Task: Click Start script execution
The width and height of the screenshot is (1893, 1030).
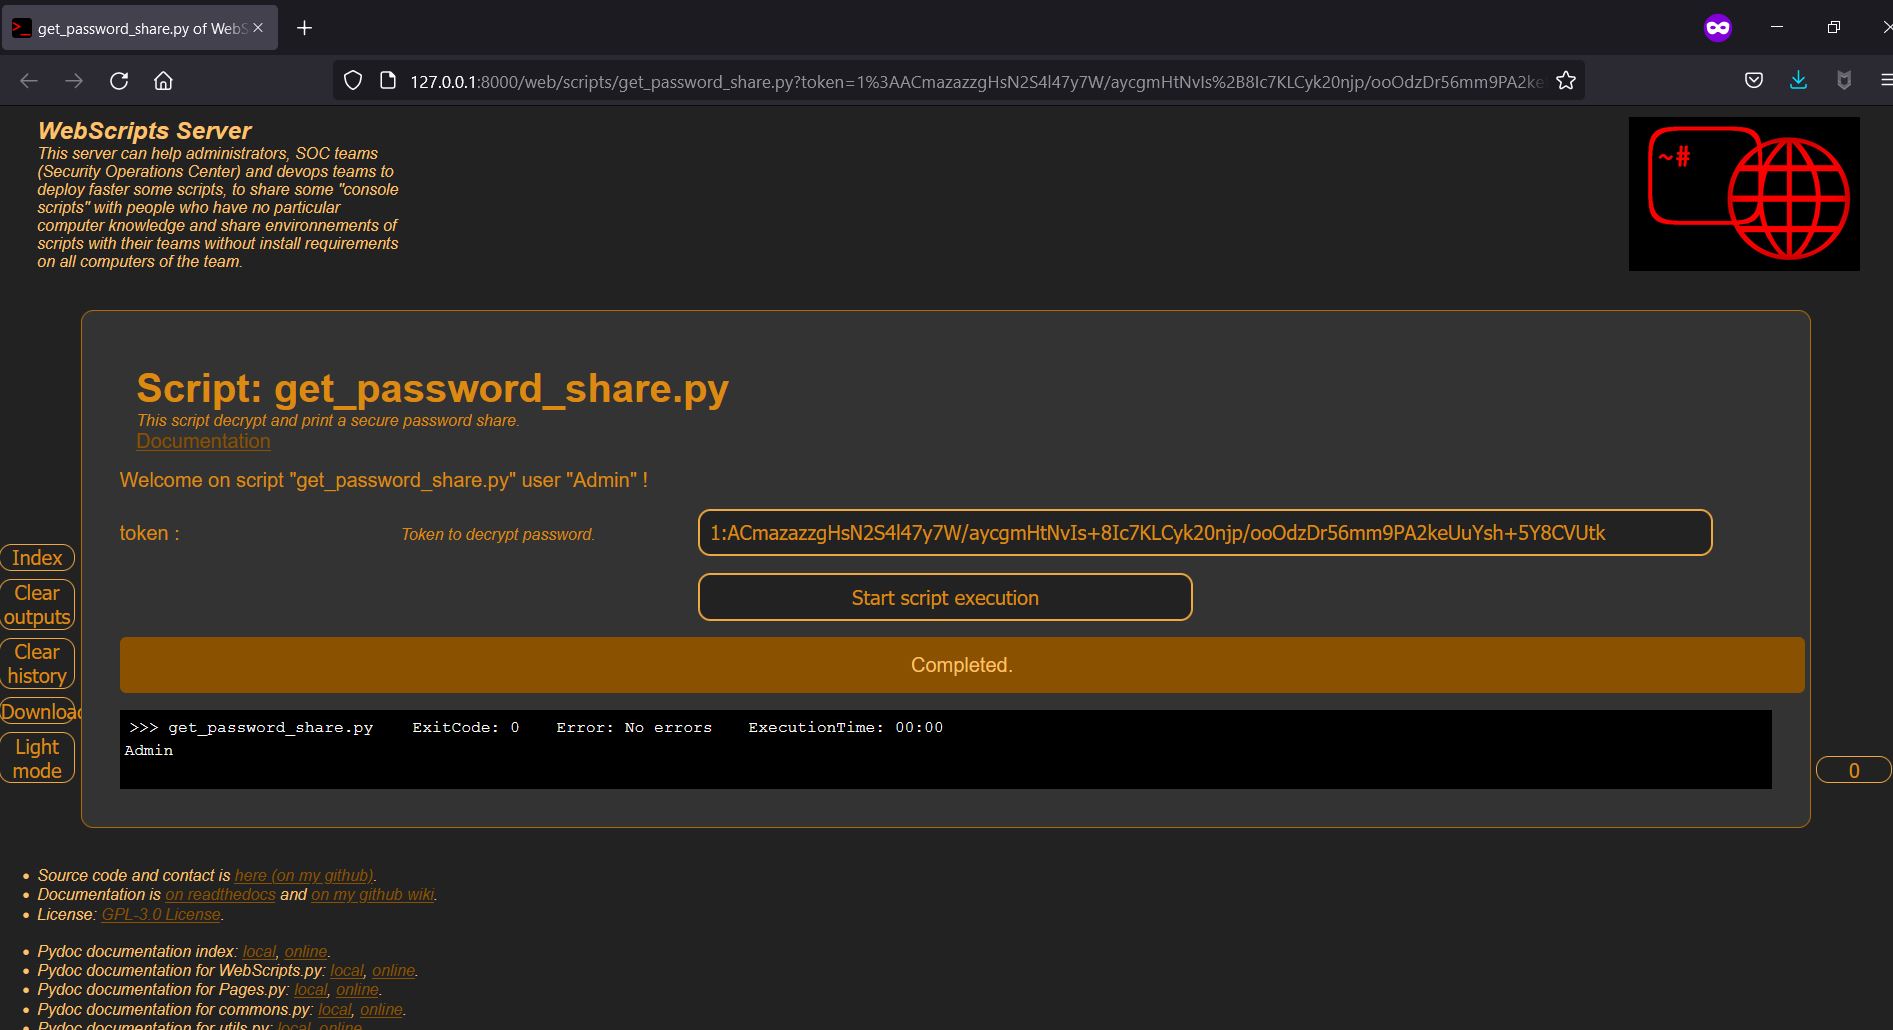Action: click(x=944, y=597)
